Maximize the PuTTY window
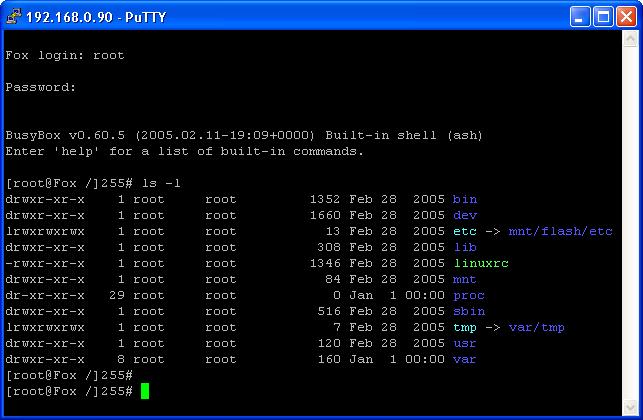The height and width of the screenshot is (420, 643). (x=604, y=16)
